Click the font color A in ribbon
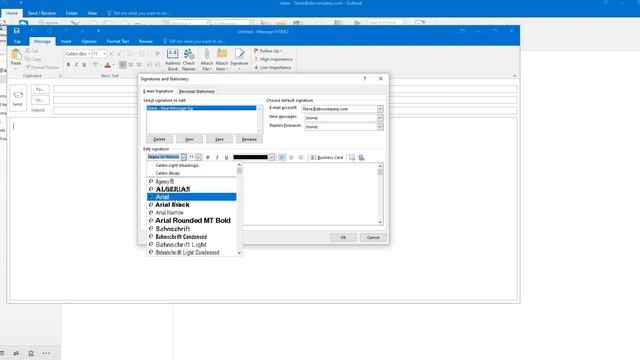This screenshot has width=640, height=360. coord(107,65)
